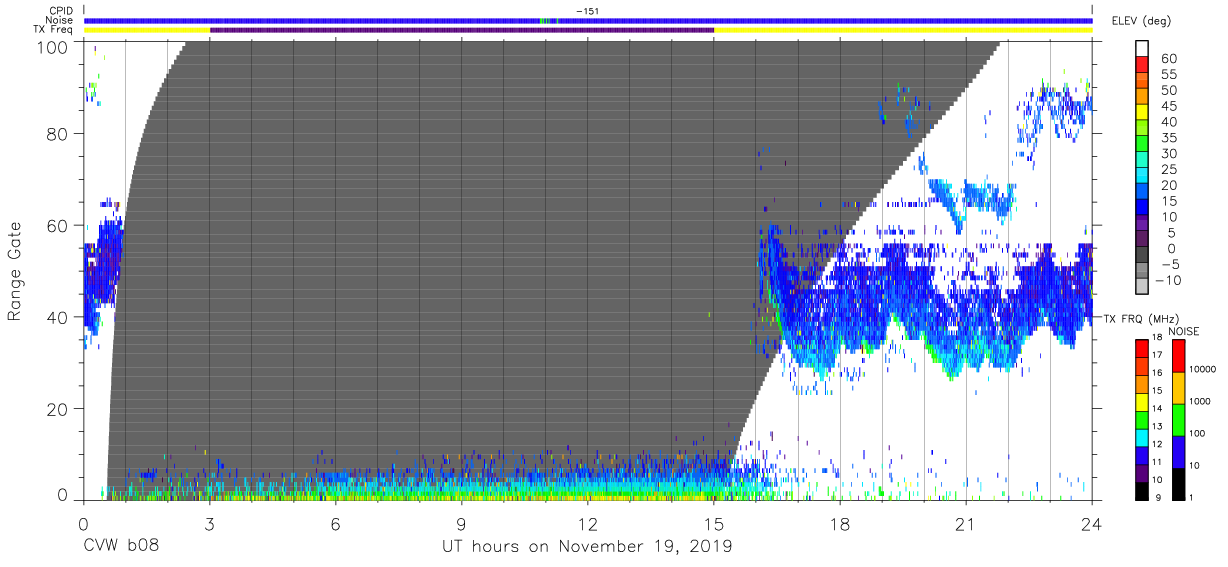
Task: Click the 'Range Gate' y-axis title
Action: [x=15, y=271]
